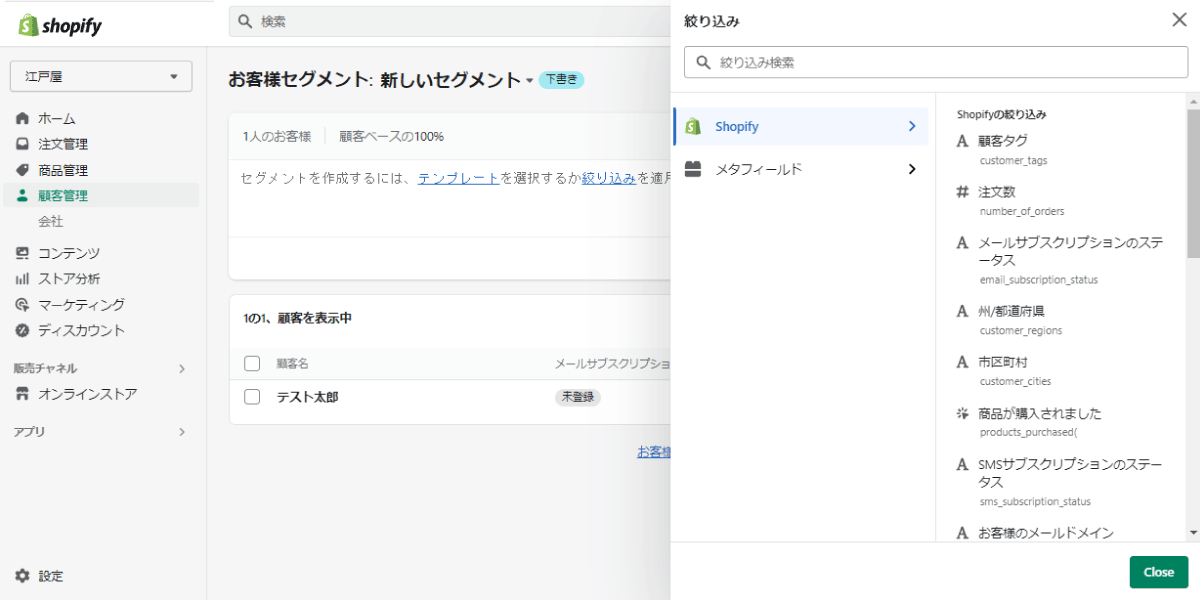Screen dimensions: 1200x600
Task: Click the search magnifier in the top bar
Action: [245, 21]
